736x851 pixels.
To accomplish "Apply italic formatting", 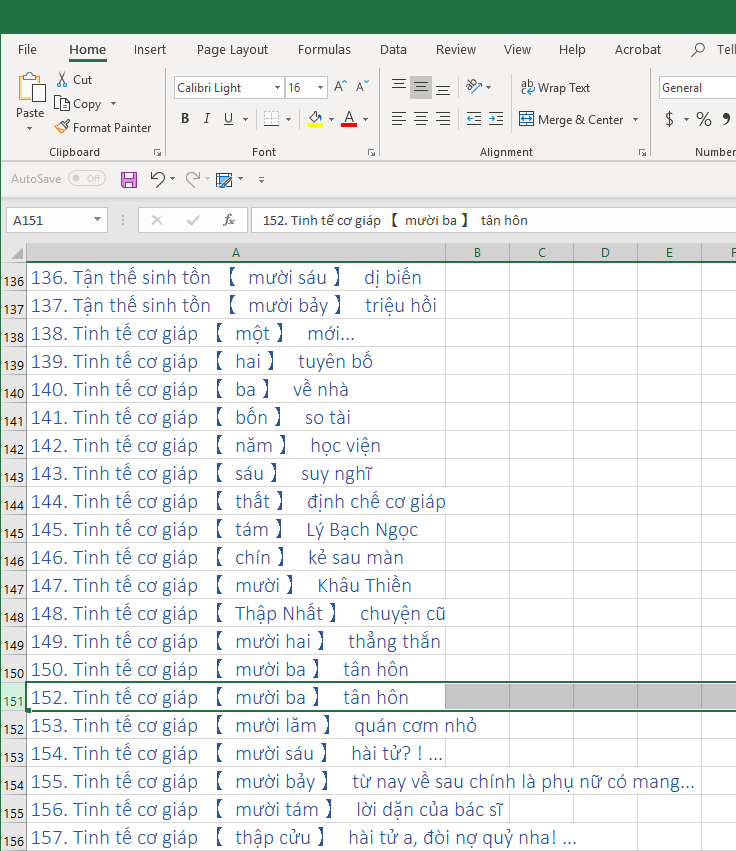I will [207, 119].
